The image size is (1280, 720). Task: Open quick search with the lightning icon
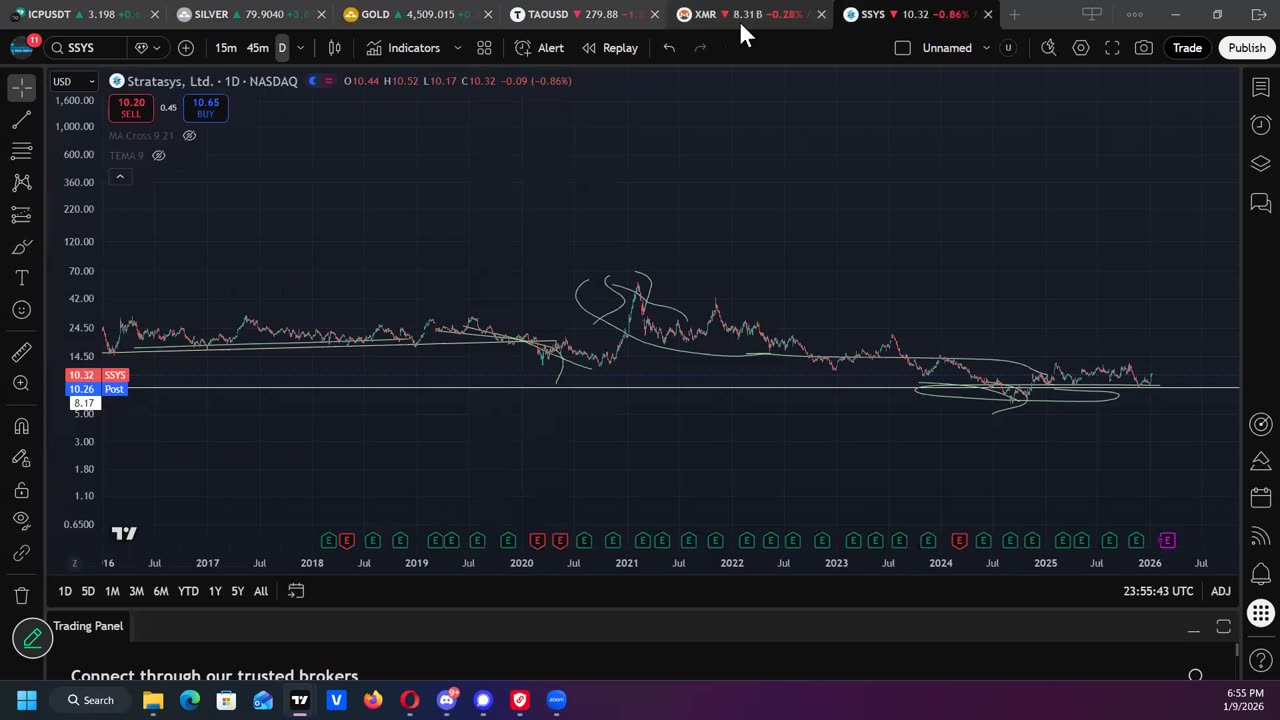pyautogui.click(x=1048, y=48)
